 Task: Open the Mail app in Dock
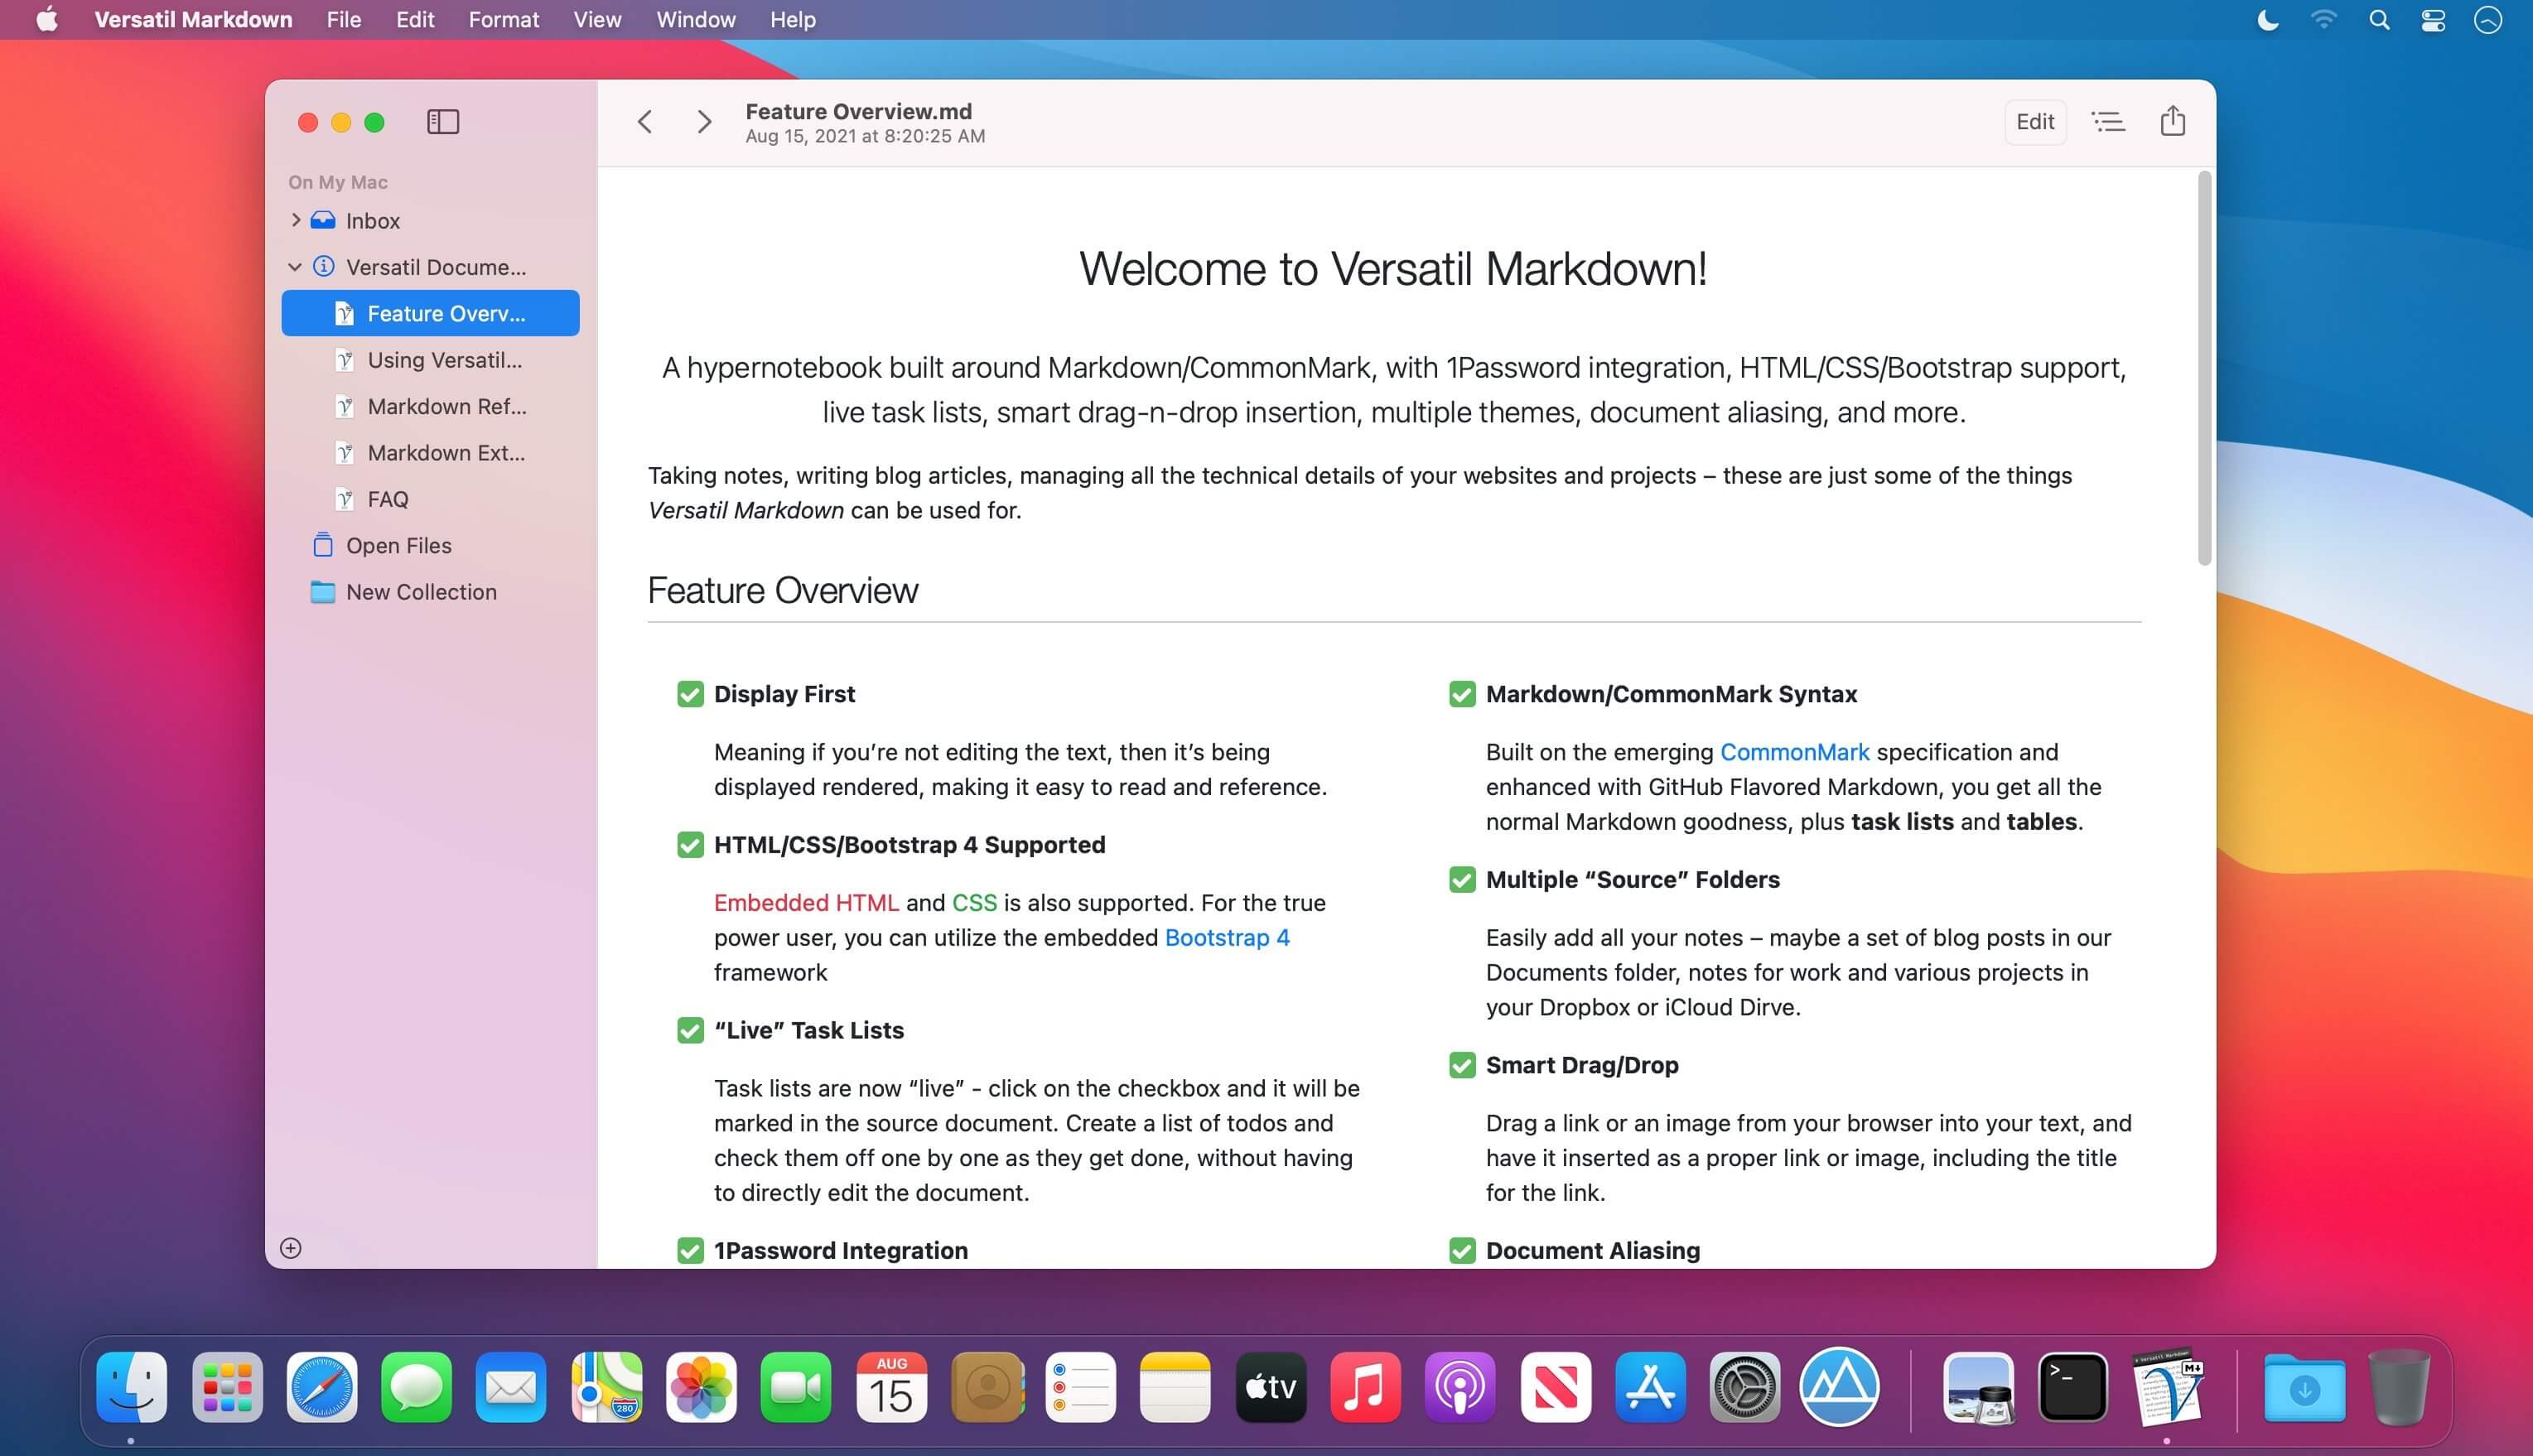pyautogui.click(x=511, y=1387)
